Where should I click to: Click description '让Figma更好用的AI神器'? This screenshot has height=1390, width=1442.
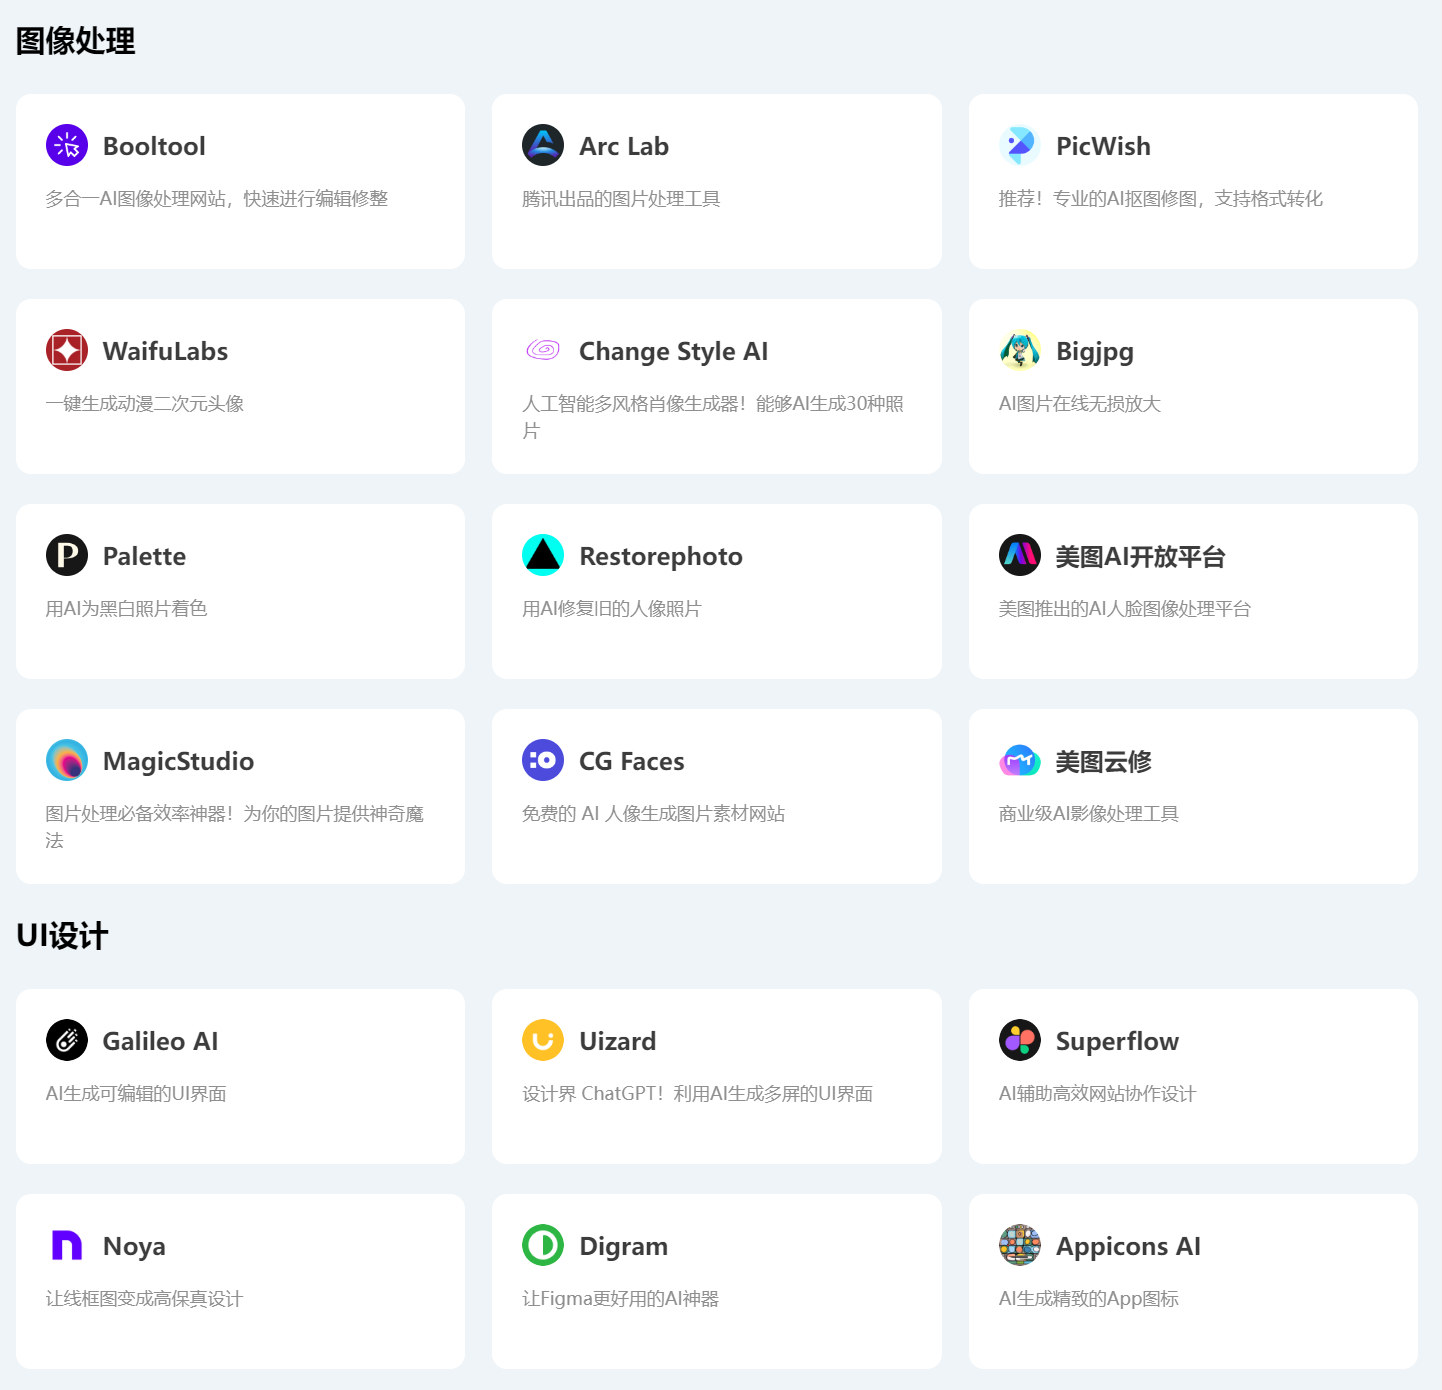click(621, 1299)
